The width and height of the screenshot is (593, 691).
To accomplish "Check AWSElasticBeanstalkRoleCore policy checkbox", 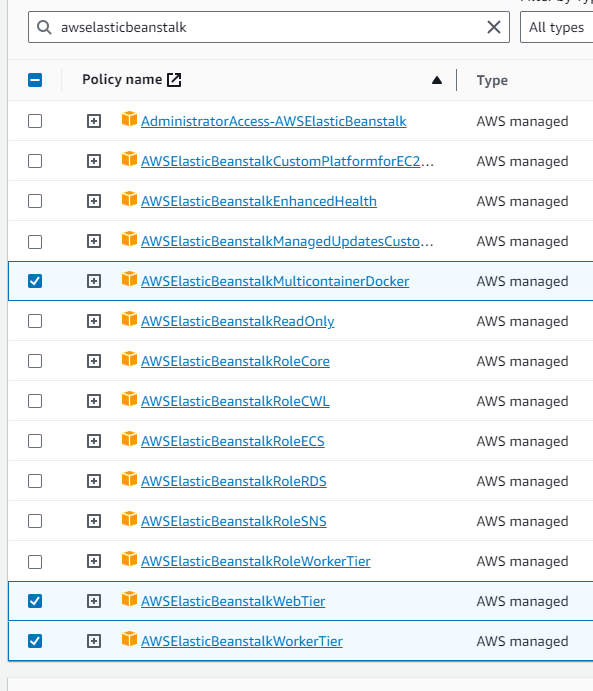I will (35, 361).
